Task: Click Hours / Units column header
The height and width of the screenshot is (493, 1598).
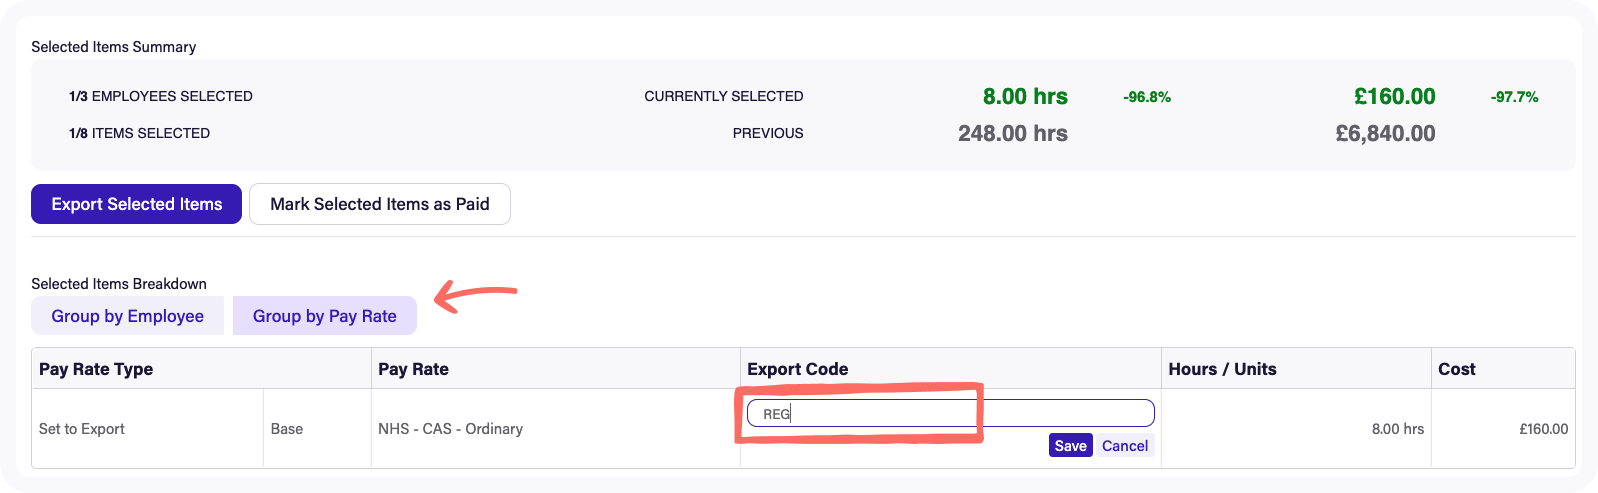Action: 1222,369
